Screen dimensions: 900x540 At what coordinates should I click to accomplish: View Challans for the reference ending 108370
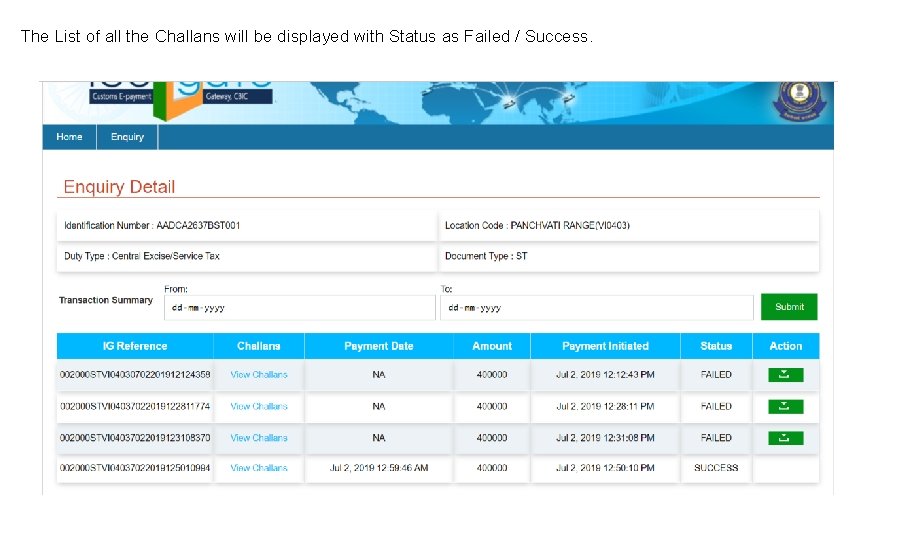click(x=259, y=438)
